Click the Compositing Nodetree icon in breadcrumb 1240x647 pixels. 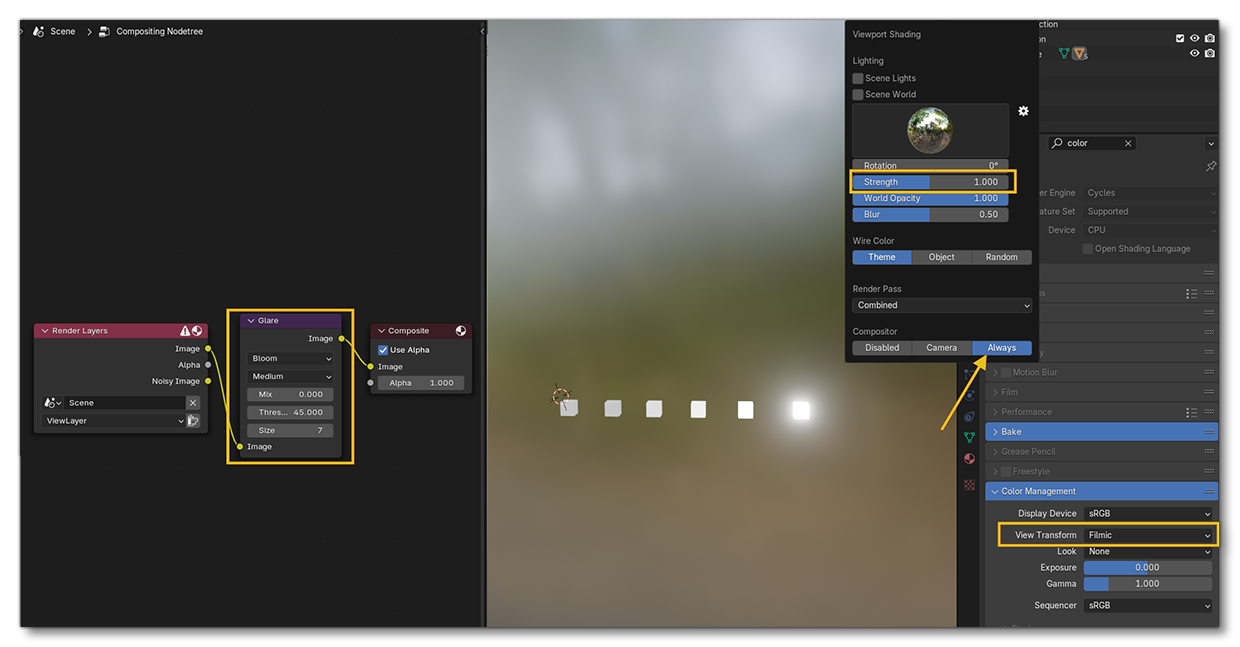point(103,31)
